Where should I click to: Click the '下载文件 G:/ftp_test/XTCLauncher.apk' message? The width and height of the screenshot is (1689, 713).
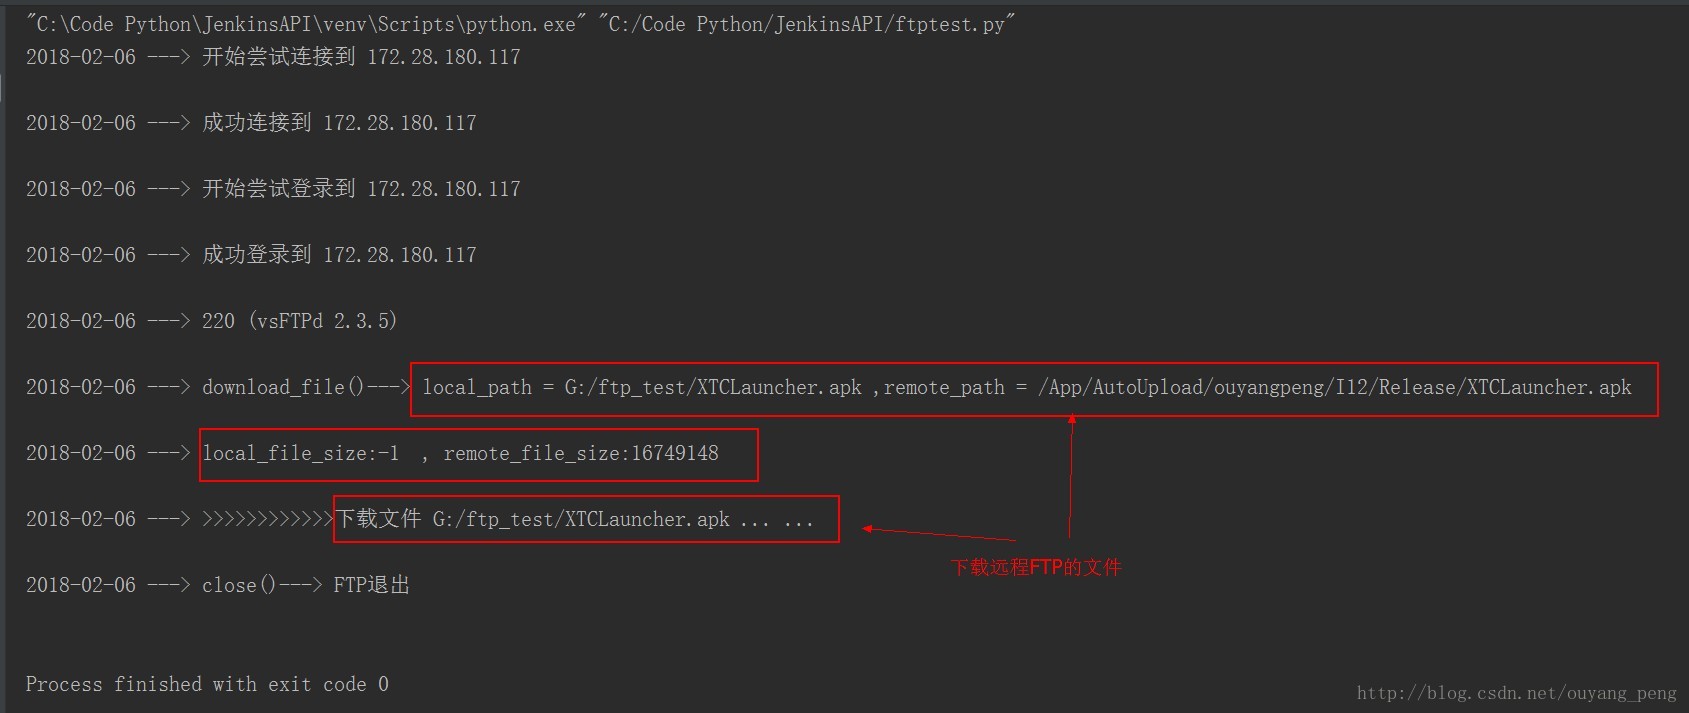click(532, 519)
